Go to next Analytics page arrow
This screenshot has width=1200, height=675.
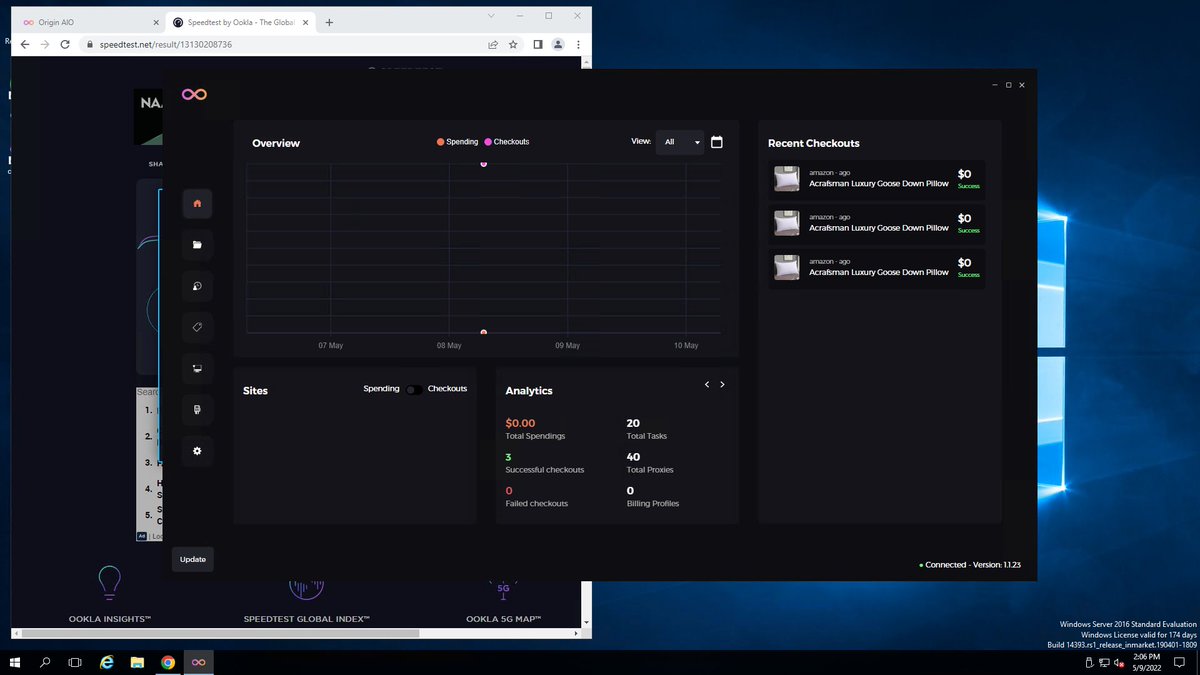(722, 384)
